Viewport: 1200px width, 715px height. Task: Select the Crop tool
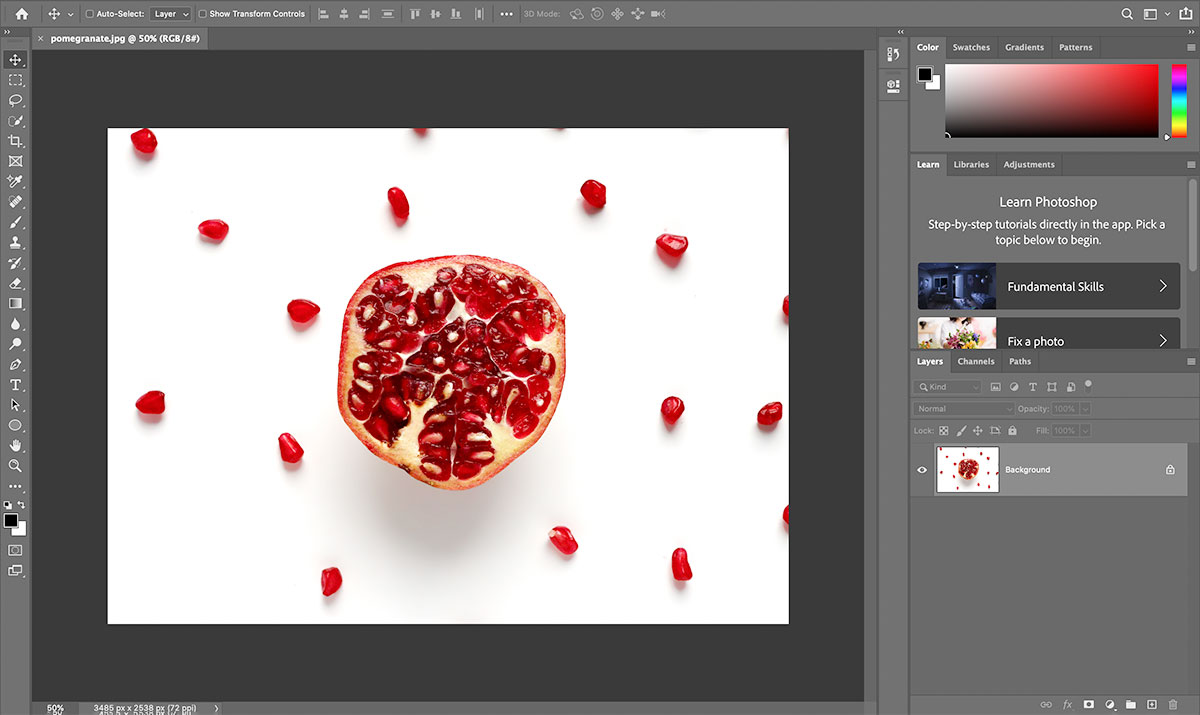(x=16, y=141)
